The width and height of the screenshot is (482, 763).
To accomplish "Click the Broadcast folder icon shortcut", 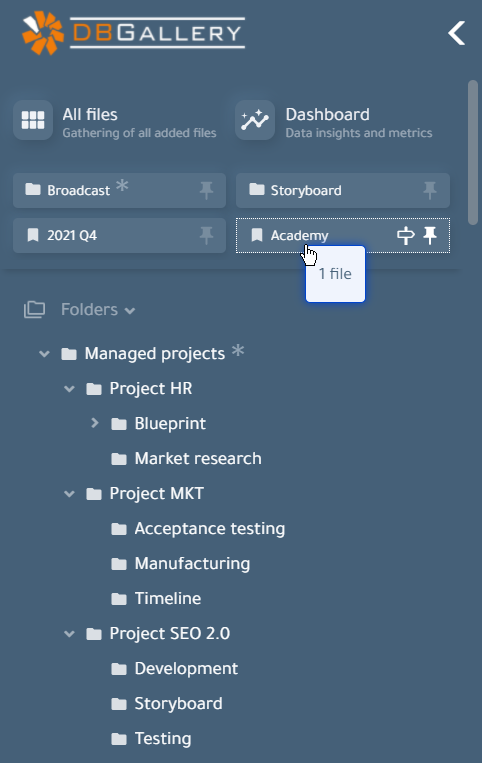I will tap(33, 189).
